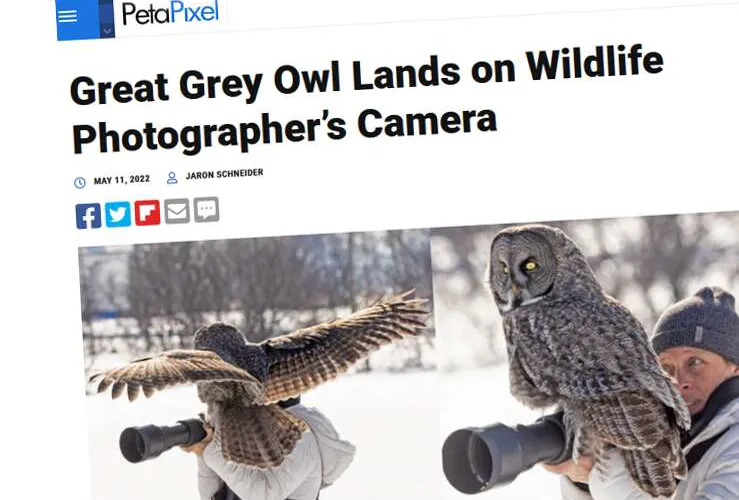739x500 pixels.
Task: Click the owl's yellow eye in the right photo
Action: coord(531,266)
